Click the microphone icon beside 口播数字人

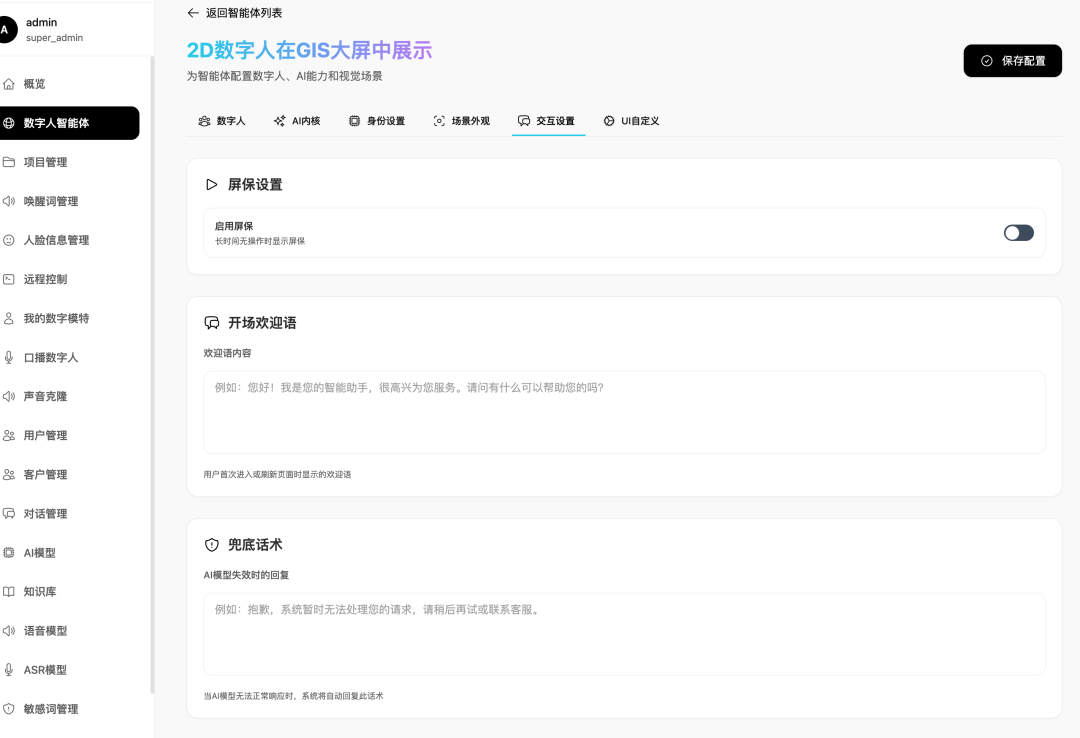click(x=9, y=358)
